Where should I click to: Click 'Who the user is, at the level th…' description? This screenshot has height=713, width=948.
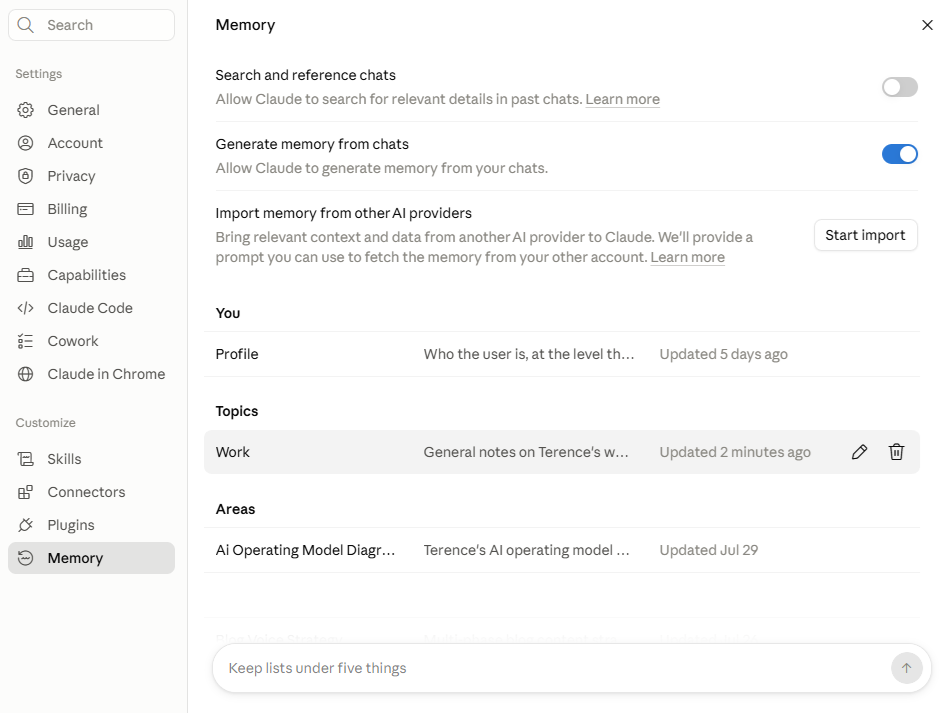528,354
